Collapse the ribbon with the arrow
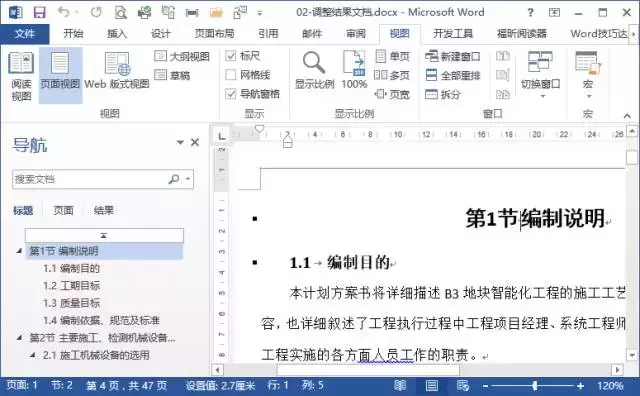 pos(627,116)
